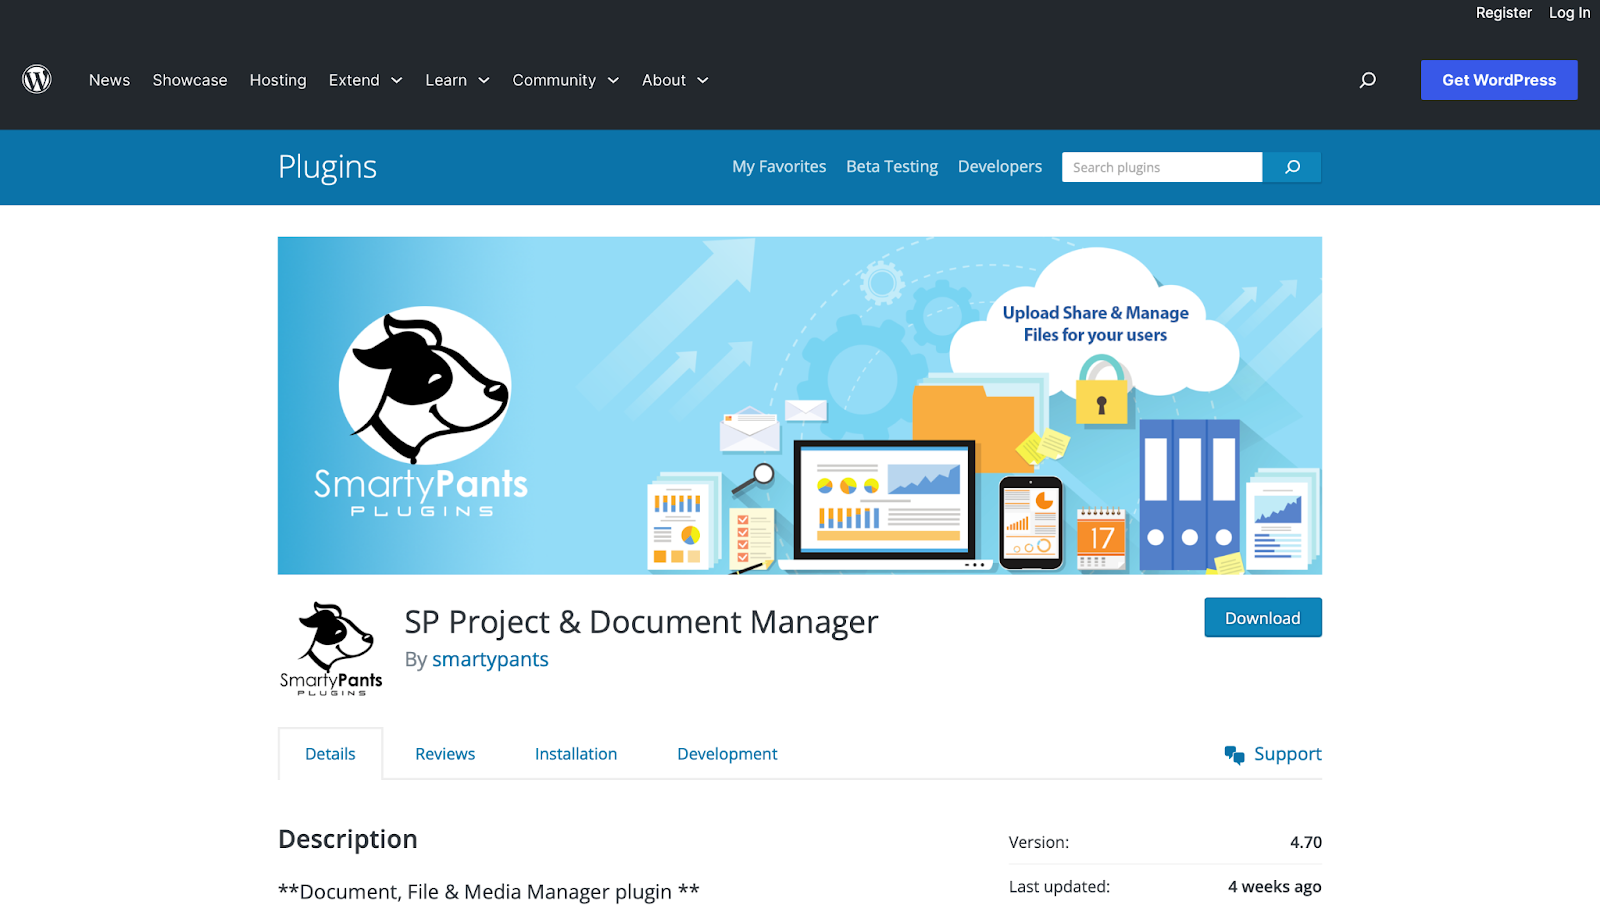Click the Support speech bubbles icon
Image resolution: width=1600 pixels, height=905 pixels.
(1235, 754)
